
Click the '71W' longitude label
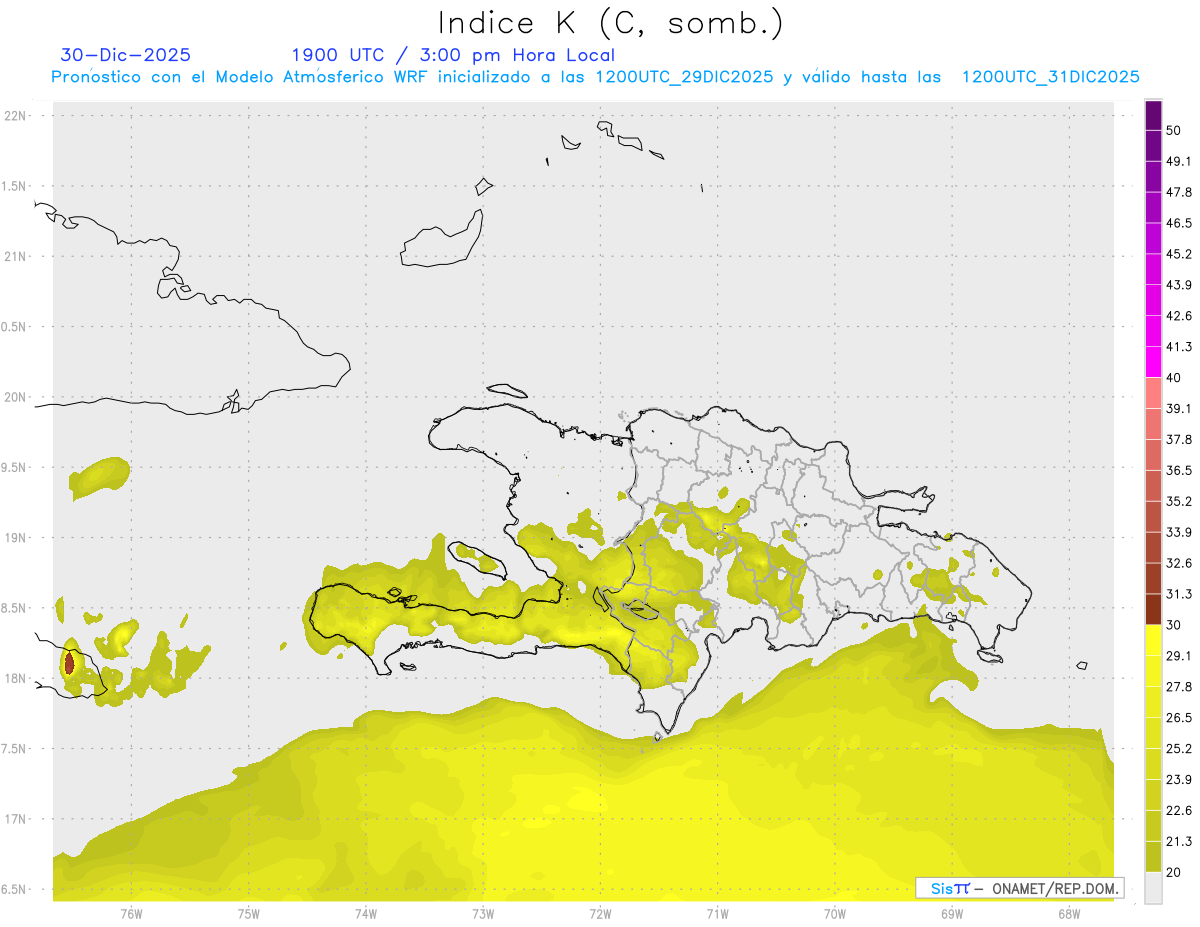point(717,914)
